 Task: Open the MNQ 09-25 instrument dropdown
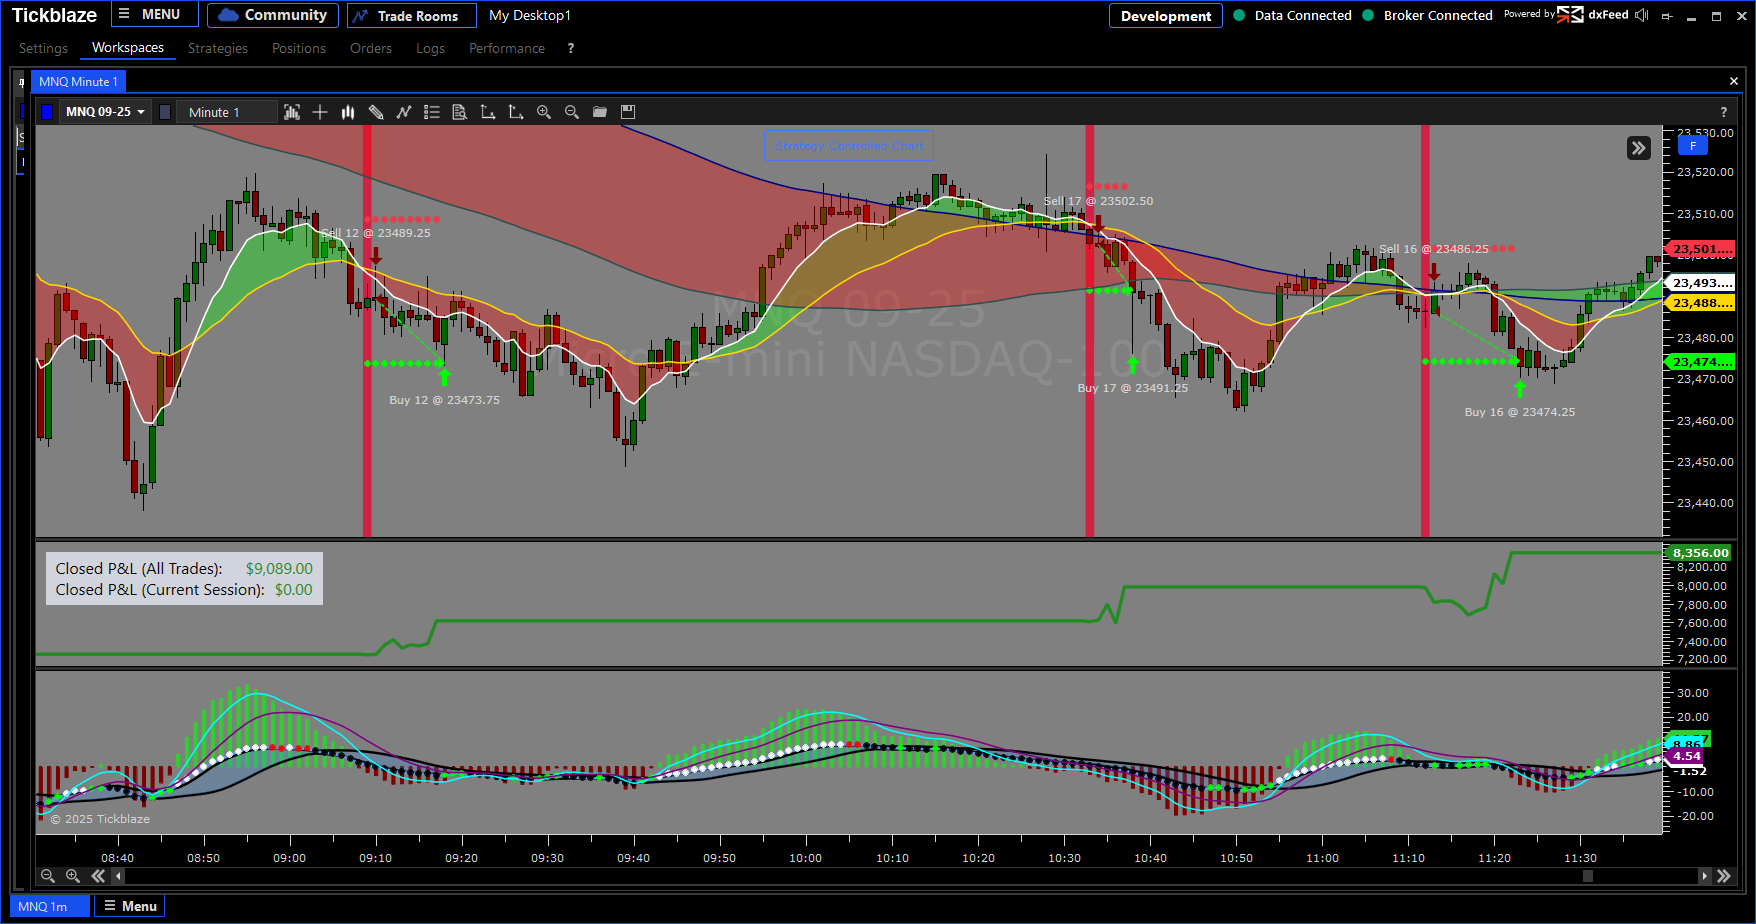tap(105, 112)
